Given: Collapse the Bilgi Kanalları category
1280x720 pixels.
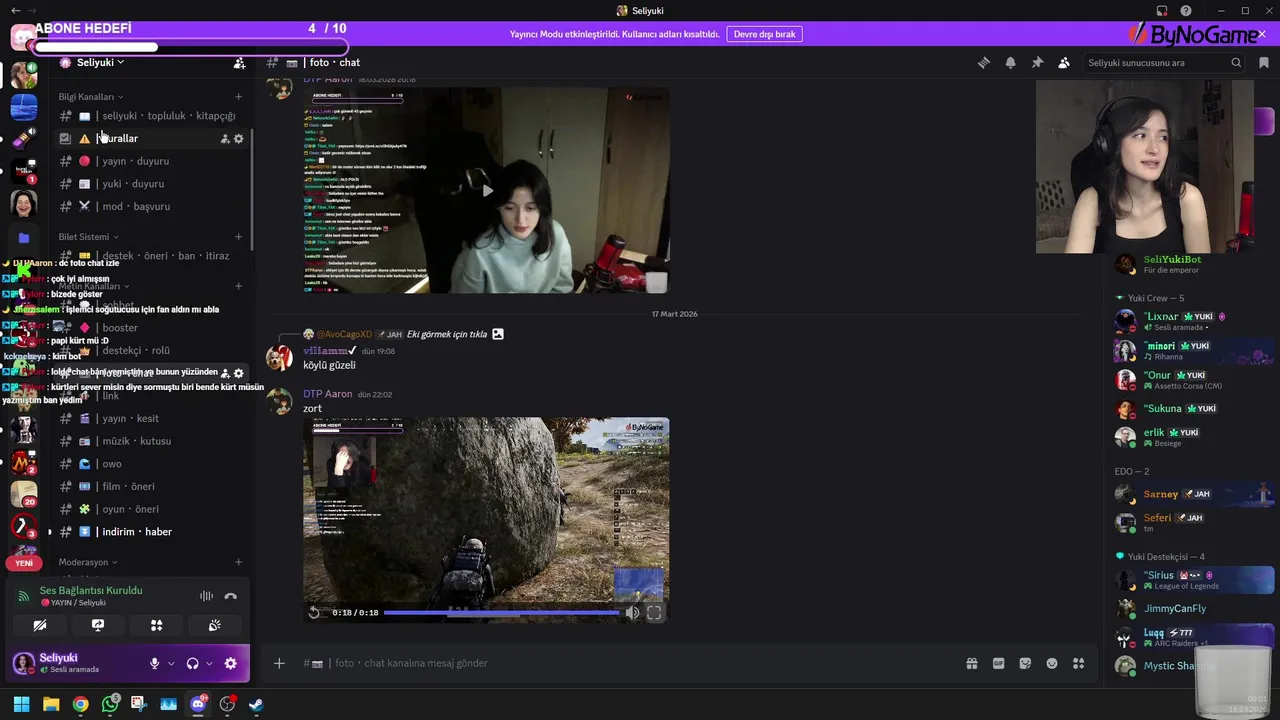Looking at the screenshot, I should click(90, 97).
